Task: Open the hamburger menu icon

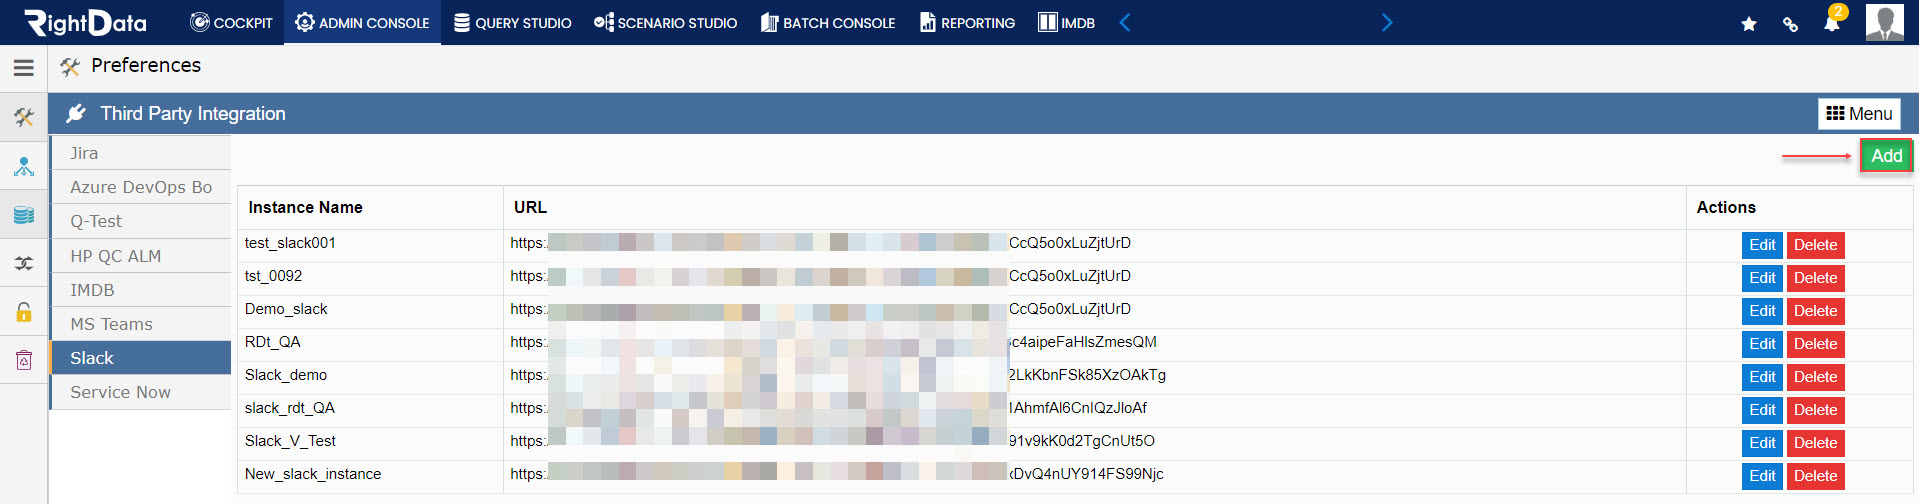Action: 24,68
